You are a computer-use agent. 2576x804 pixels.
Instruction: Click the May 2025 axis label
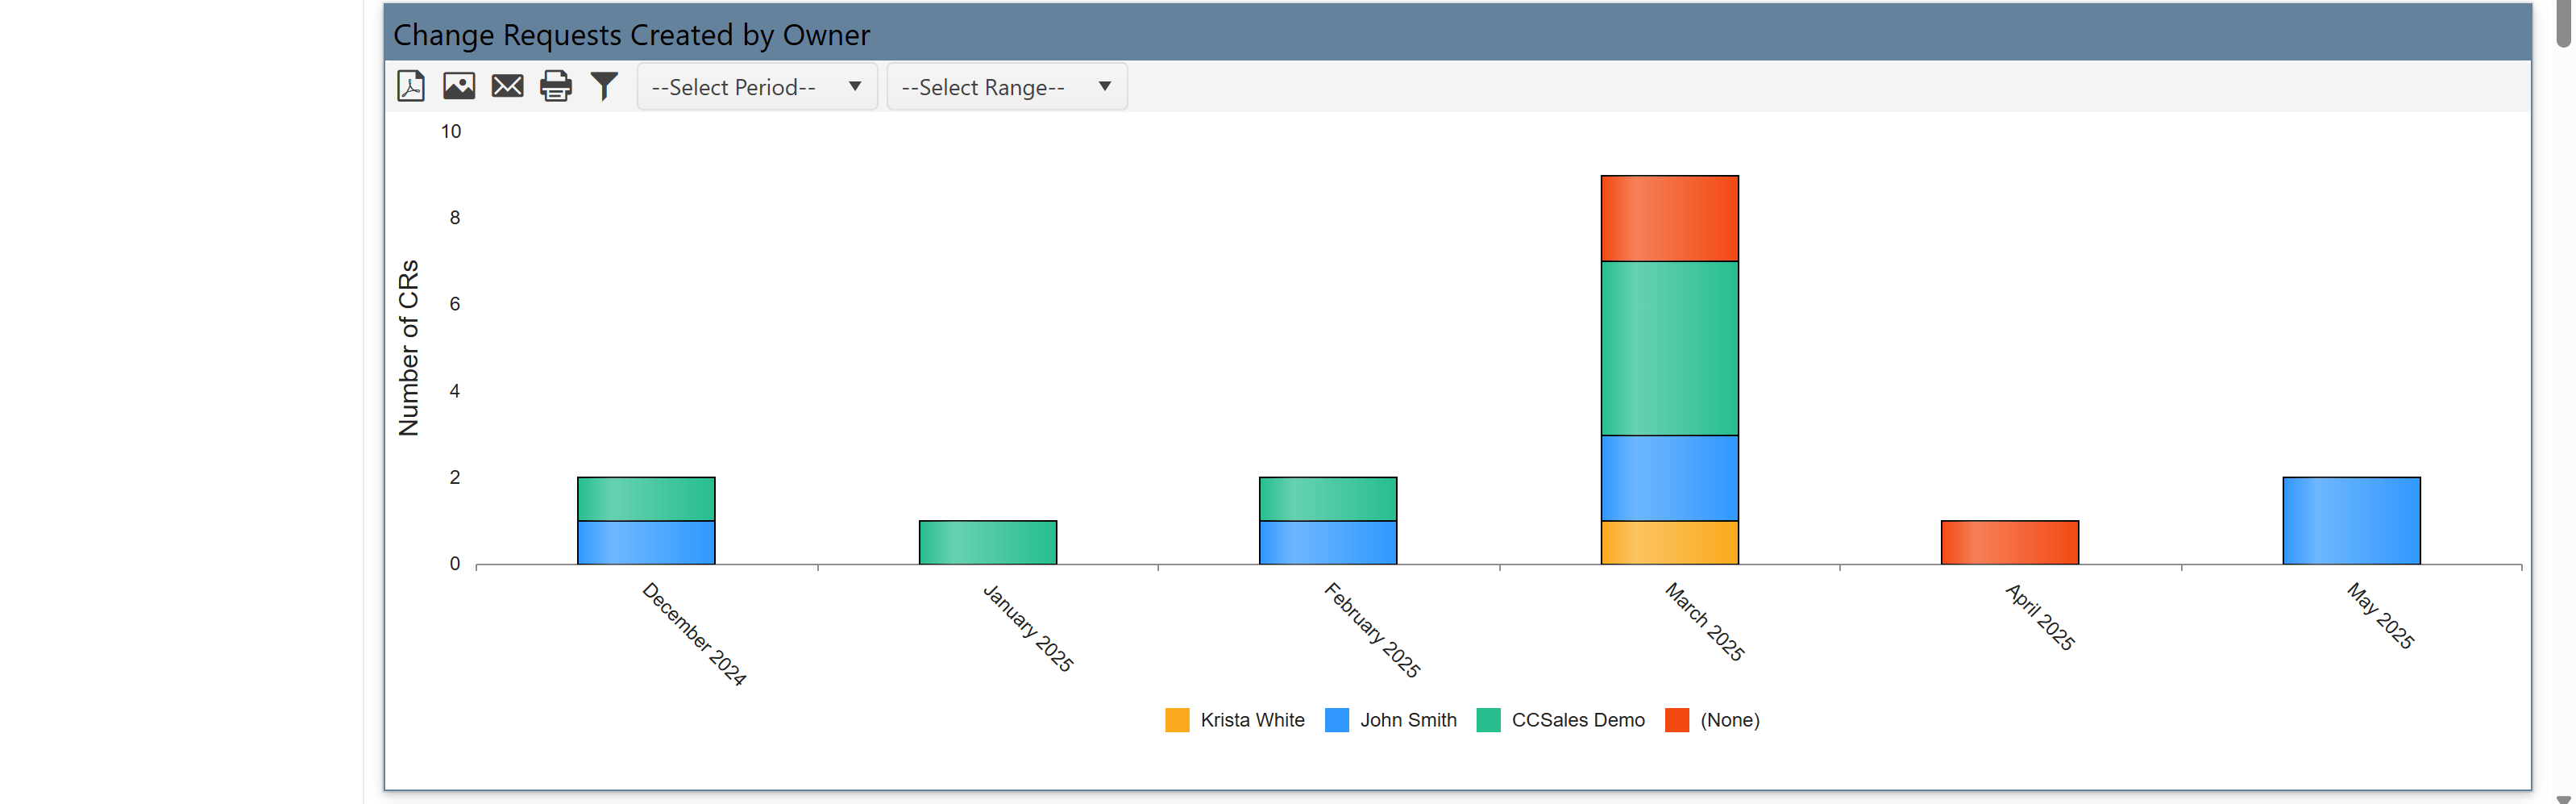click(x=2380, y=618)
